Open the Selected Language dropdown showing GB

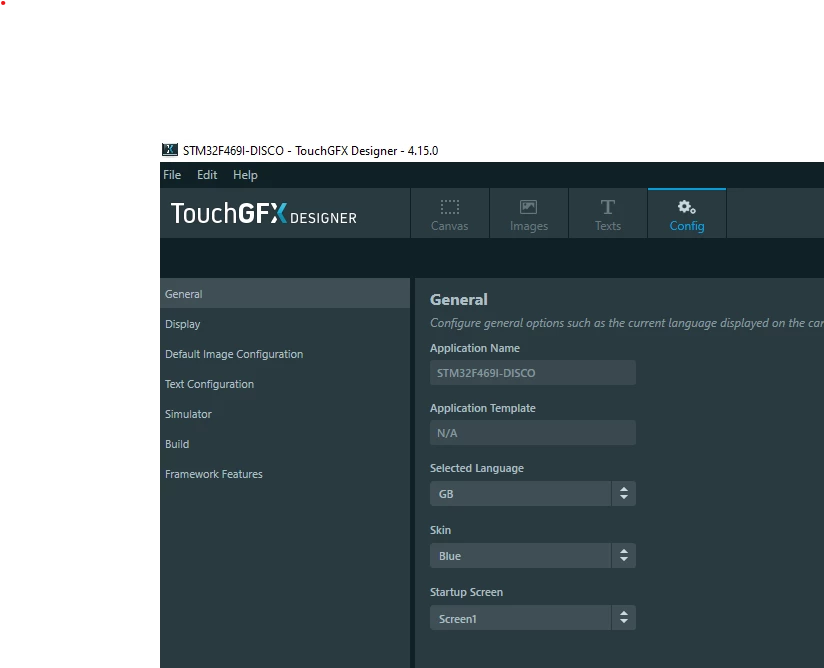coord(532,494)
